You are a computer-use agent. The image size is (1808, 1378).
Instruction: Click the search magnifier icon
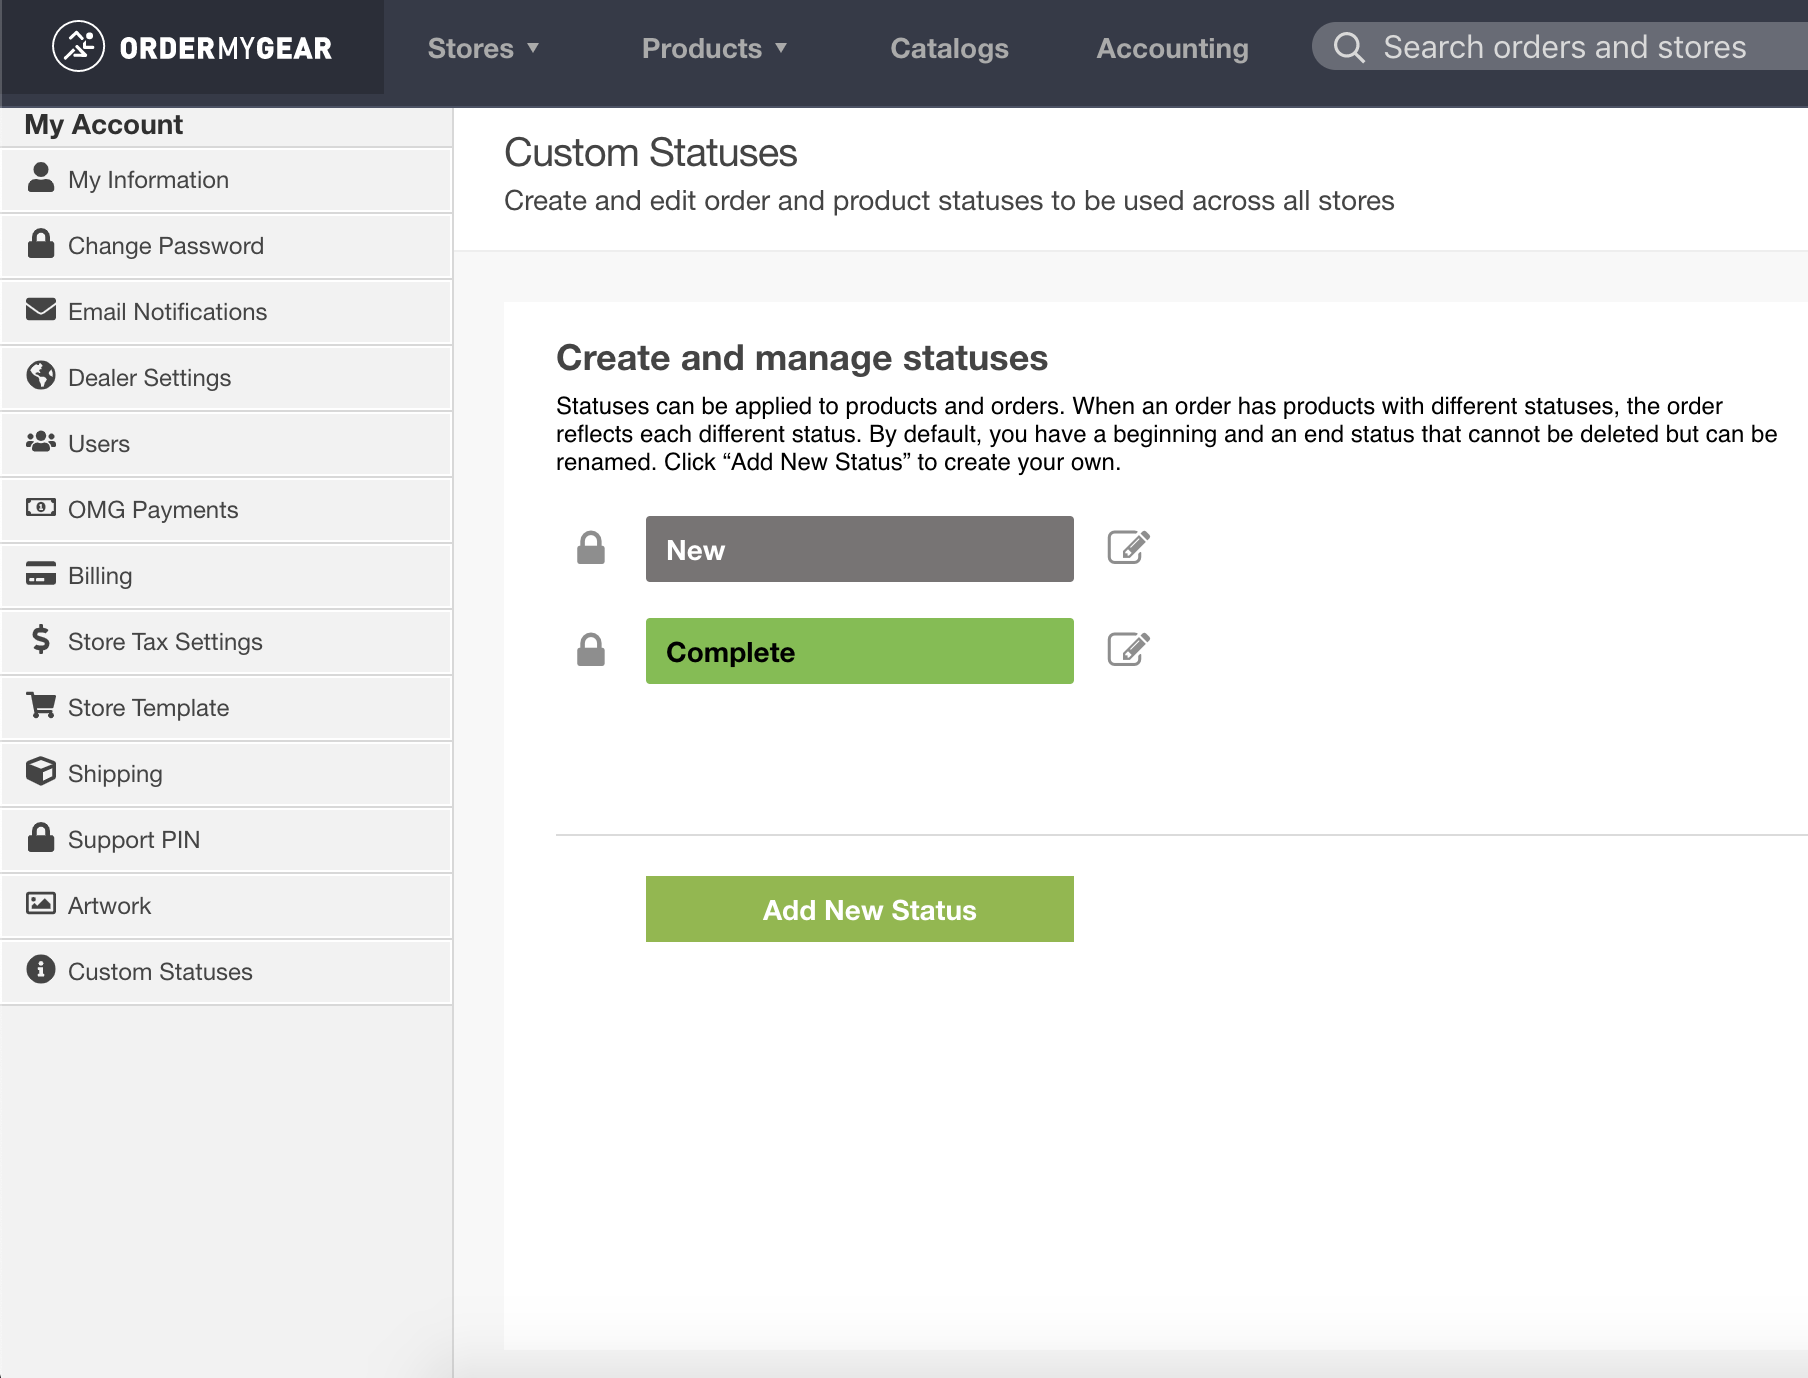click(1349, 47)
